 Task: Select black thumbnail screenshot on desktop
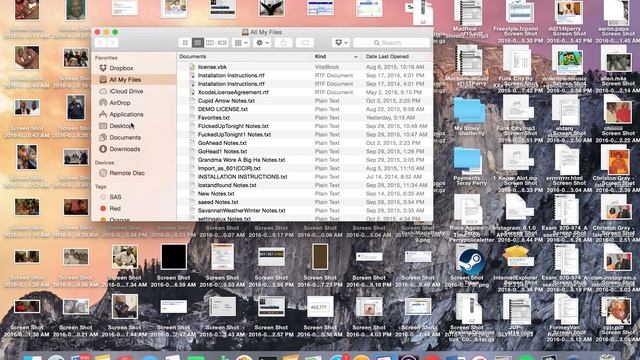[x=173, y=257]
